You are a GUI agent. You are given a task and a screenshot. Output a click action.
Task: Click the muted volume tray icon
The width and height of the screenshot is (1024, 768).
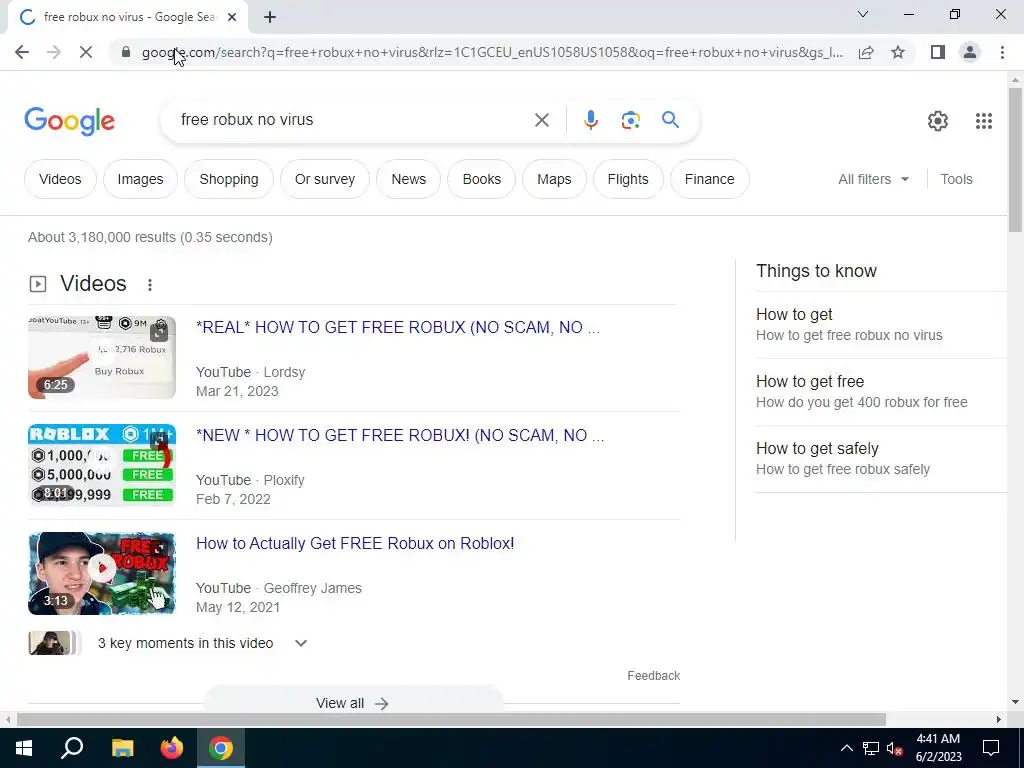pyautogui.click(x=895, y=748)
